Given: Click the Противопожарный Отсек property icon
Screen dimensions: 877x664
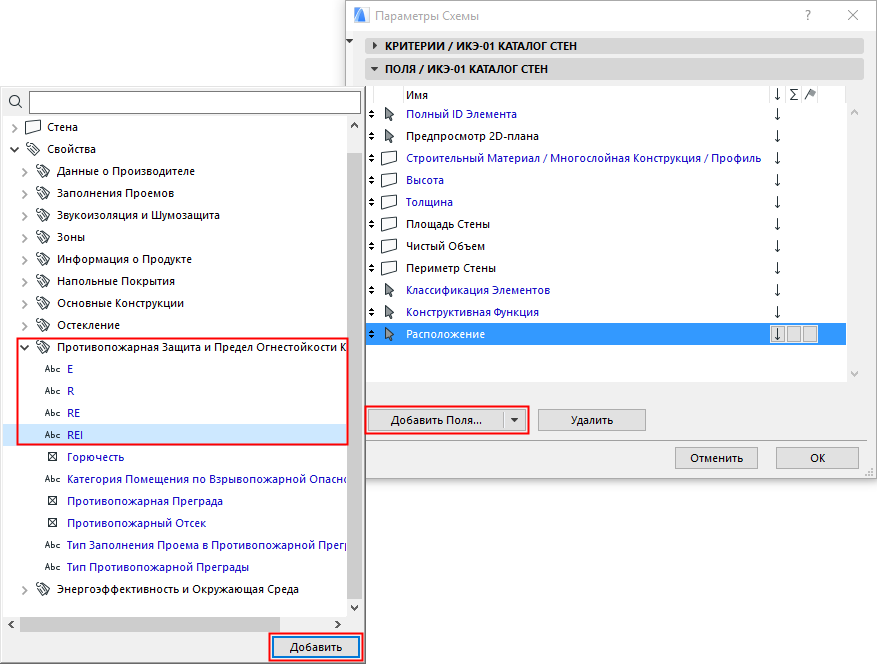Looking at the screenshot, I should (x=53, y=522).
